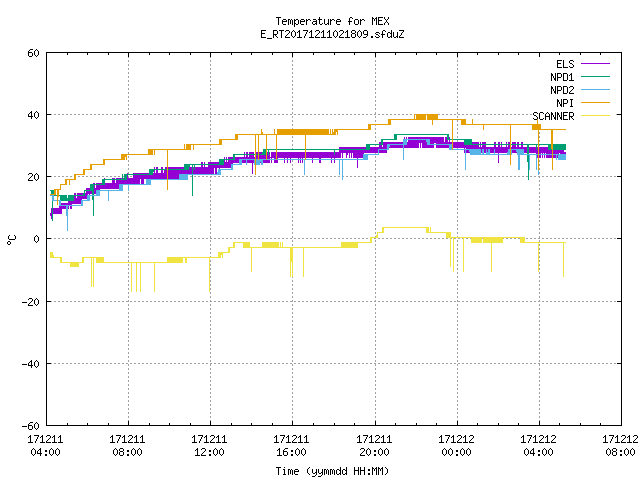Screen dimensions: 640x480
Task: Click the x-axis label 171212 00:00
Action: [456, 446]
